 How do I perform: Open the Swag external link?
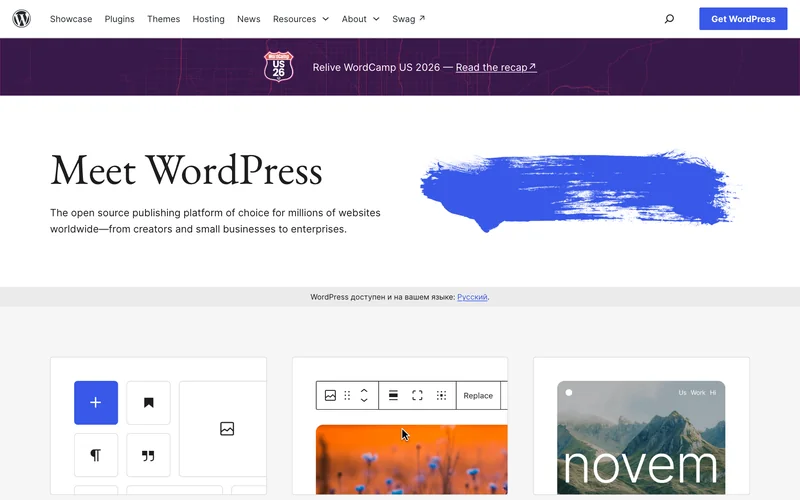pos(408,19)
